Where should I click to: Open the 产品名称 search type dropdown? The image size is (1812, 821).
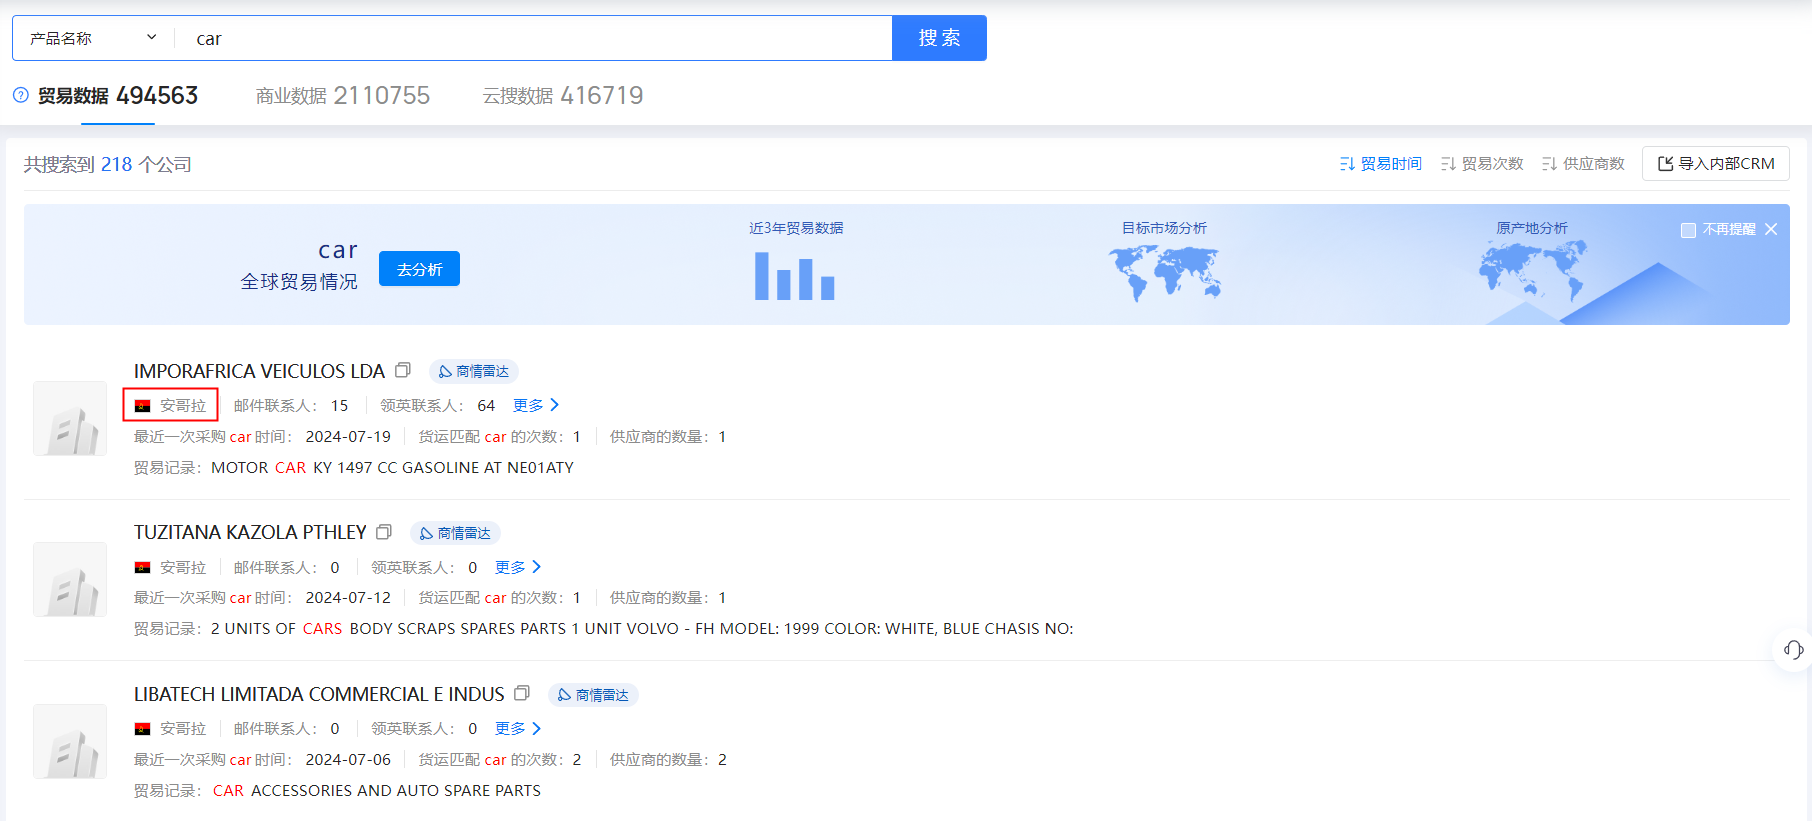pyautogui.click(x=93, y=38)
